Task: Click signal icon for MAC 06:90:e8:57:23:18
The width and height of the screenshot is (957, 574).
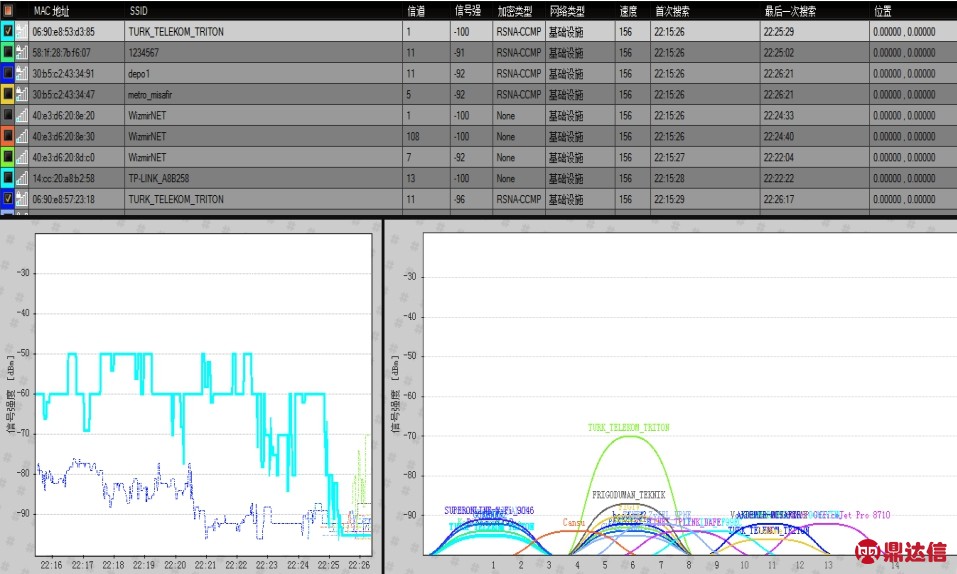Action: tap(22, 199)
